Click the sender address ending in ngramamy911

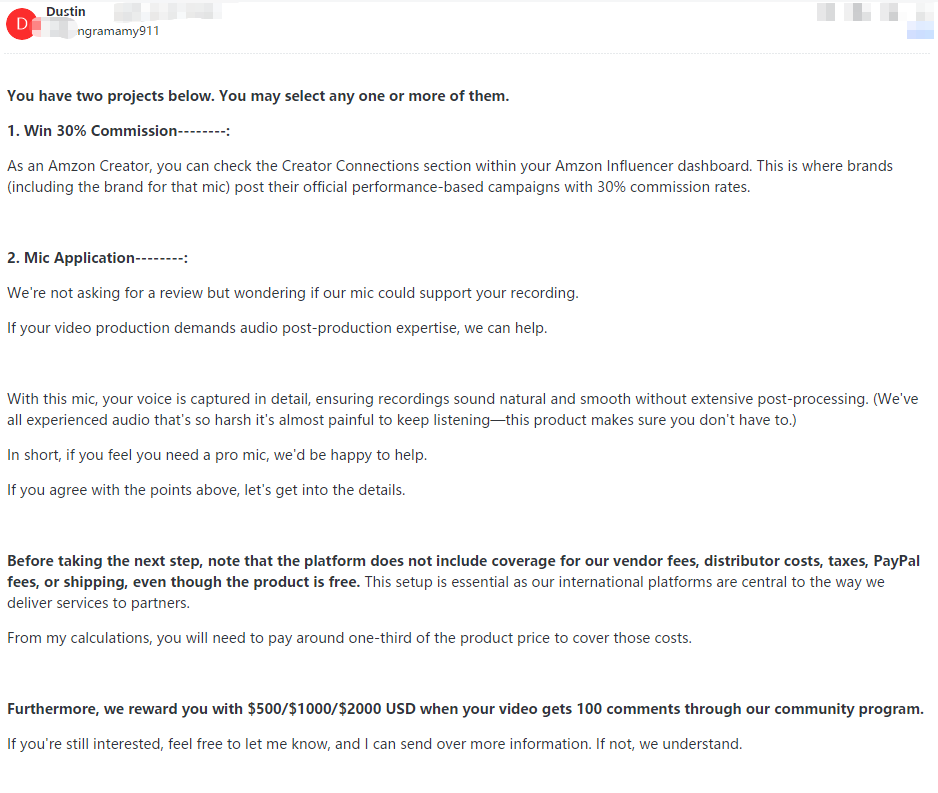tap(118, 30)
